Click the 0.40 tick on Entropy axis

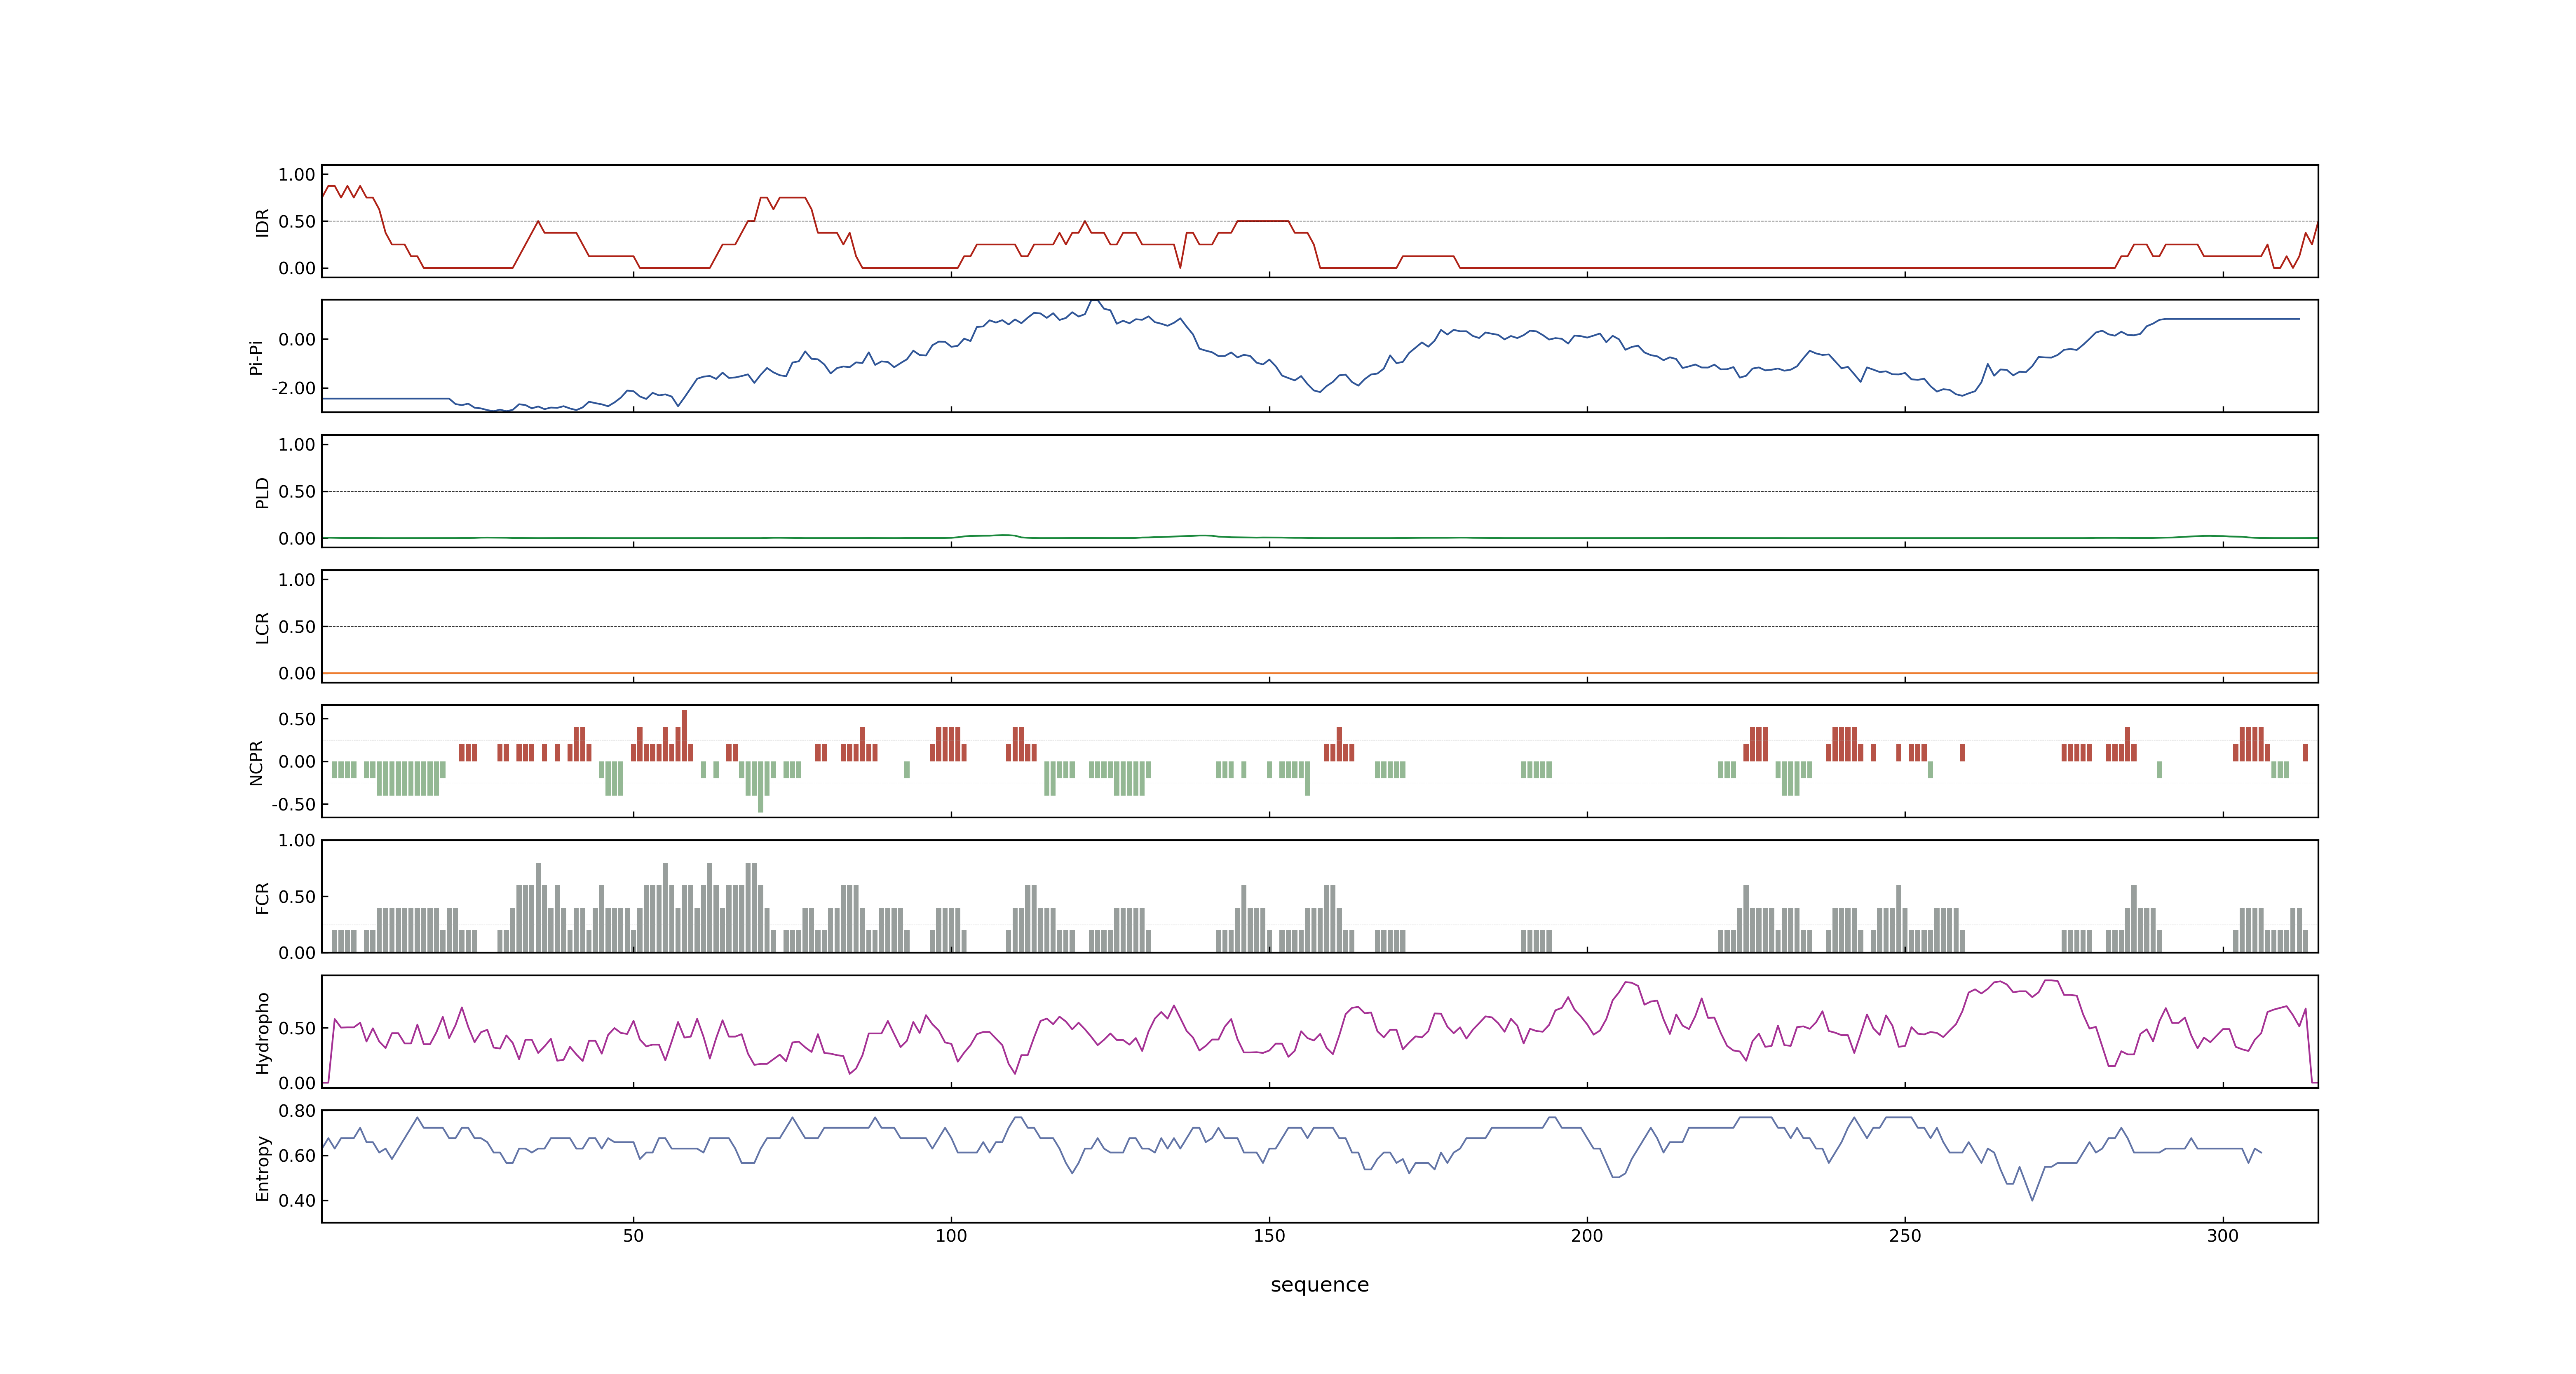pyautogui.click(x=297, y=1200)
